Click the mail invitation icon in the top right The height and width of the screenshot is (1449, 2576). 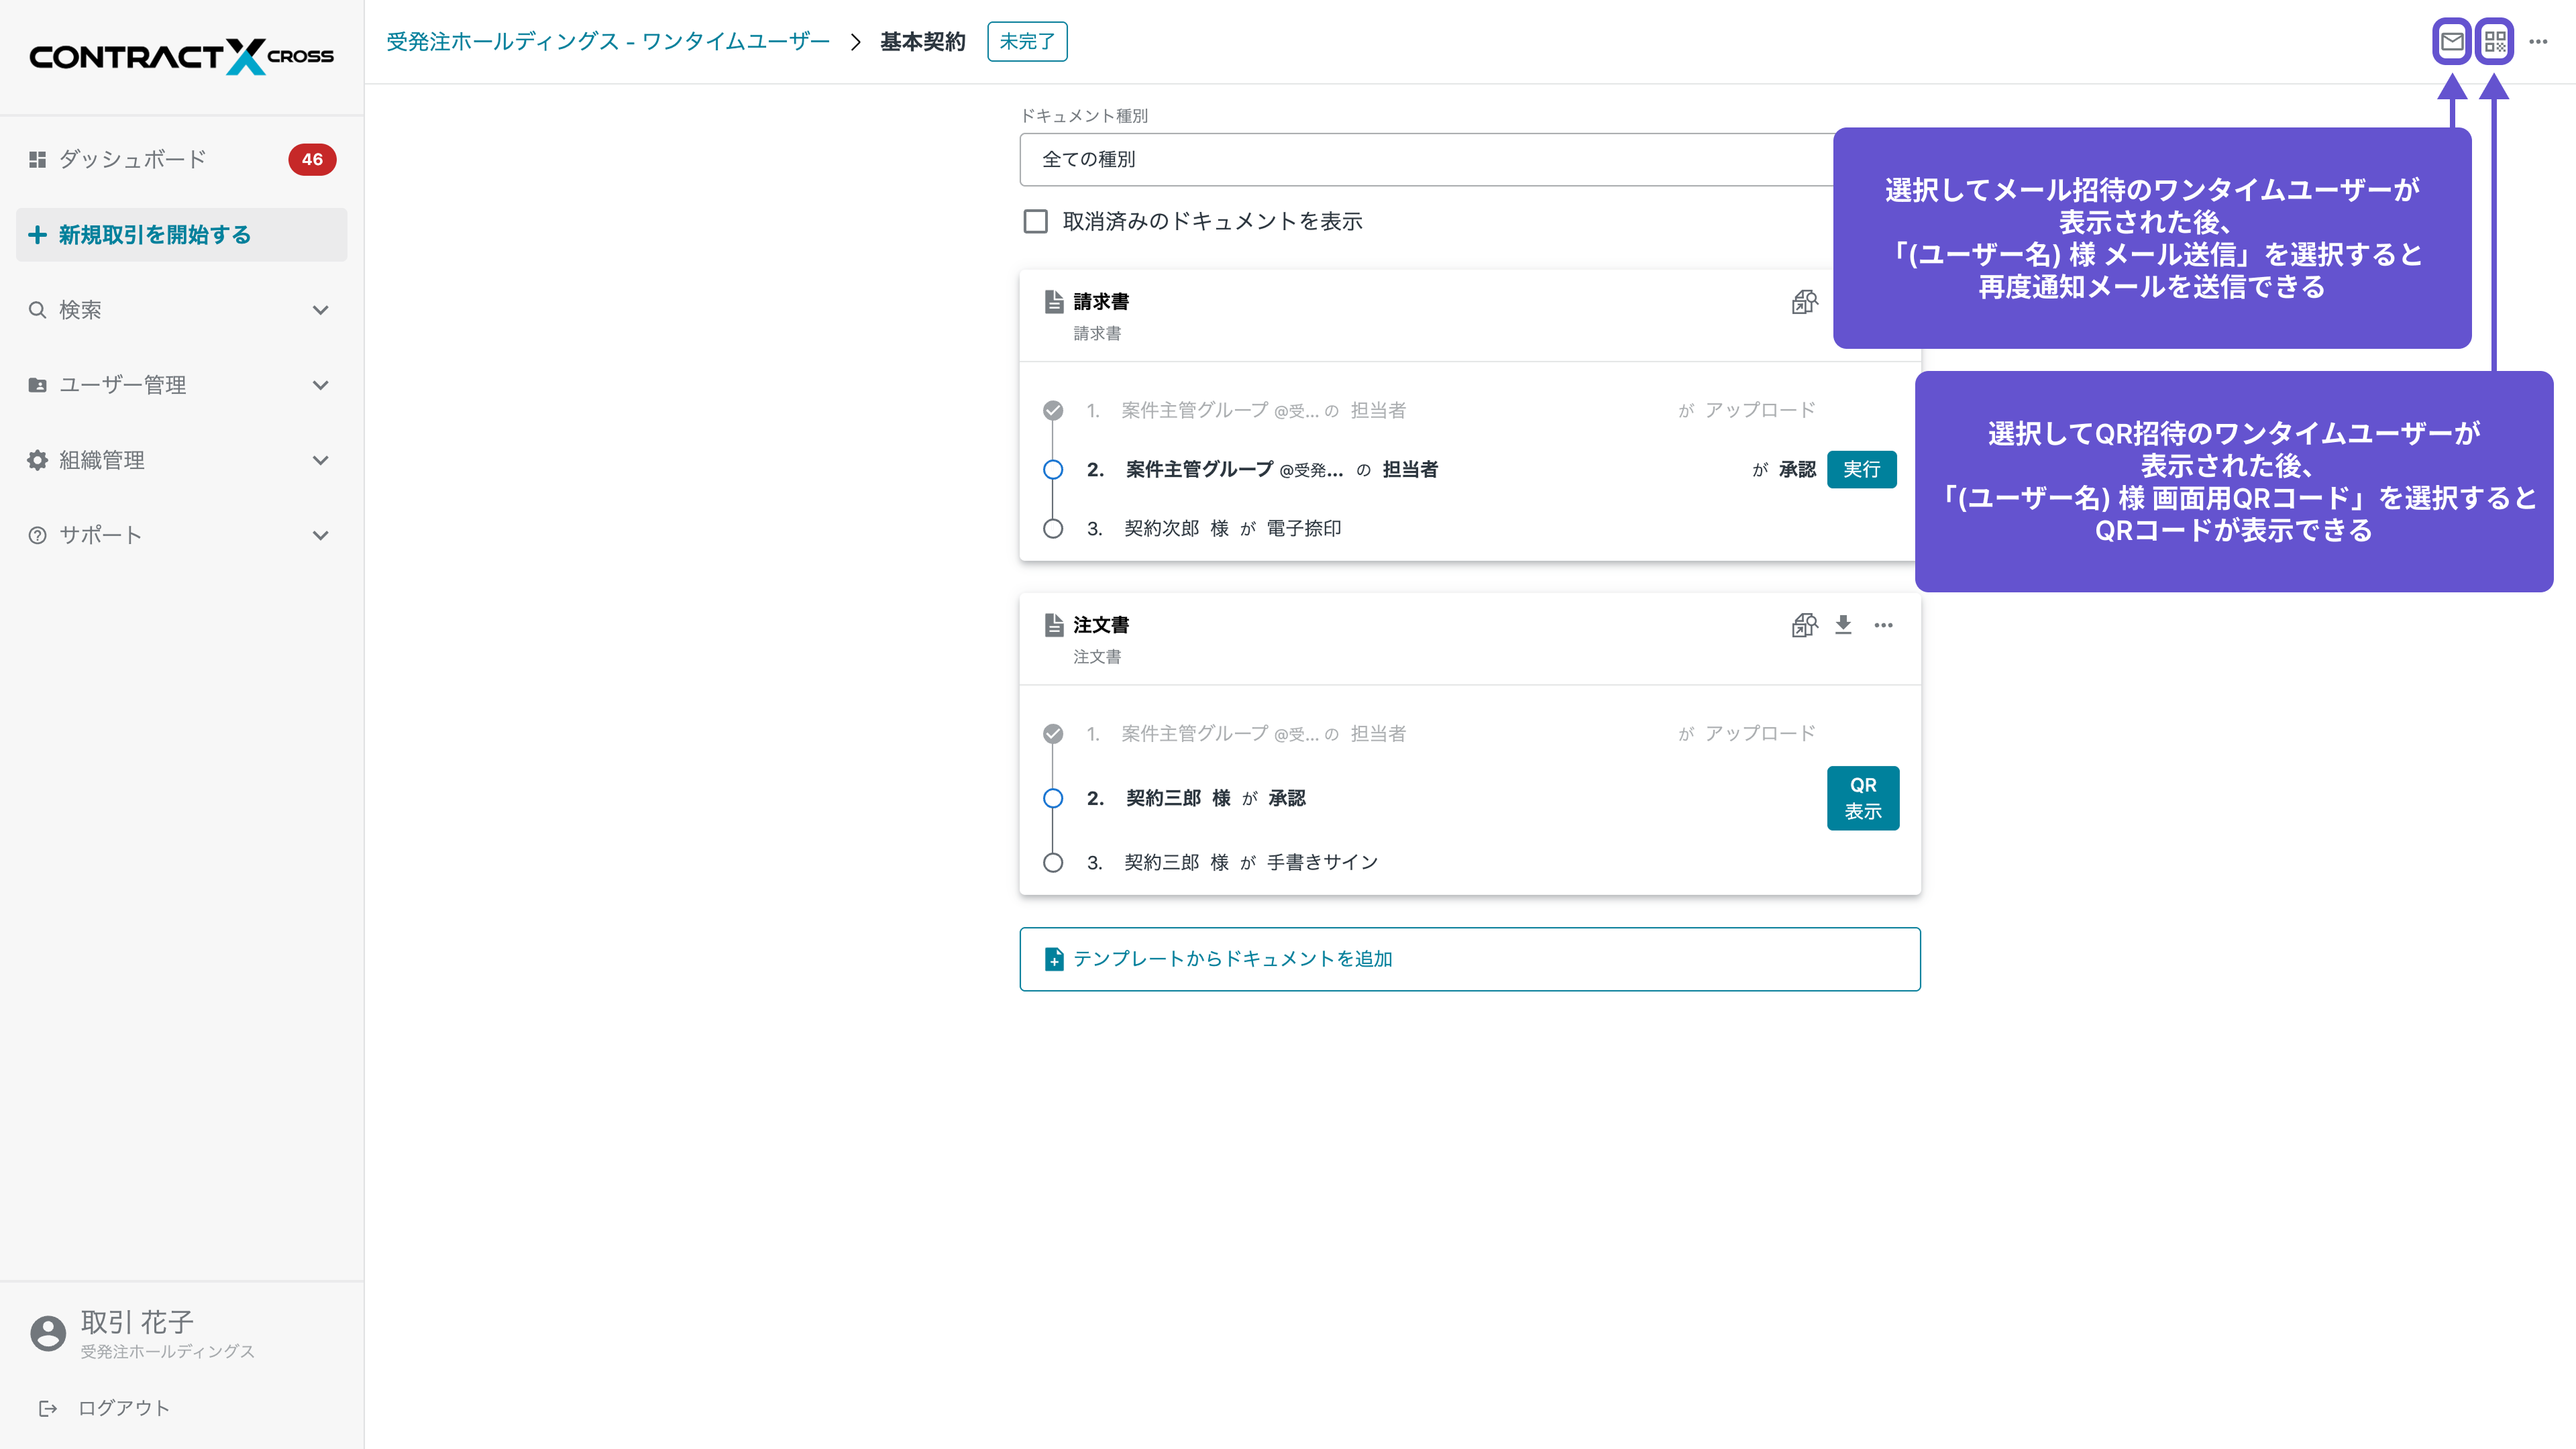2452,42
